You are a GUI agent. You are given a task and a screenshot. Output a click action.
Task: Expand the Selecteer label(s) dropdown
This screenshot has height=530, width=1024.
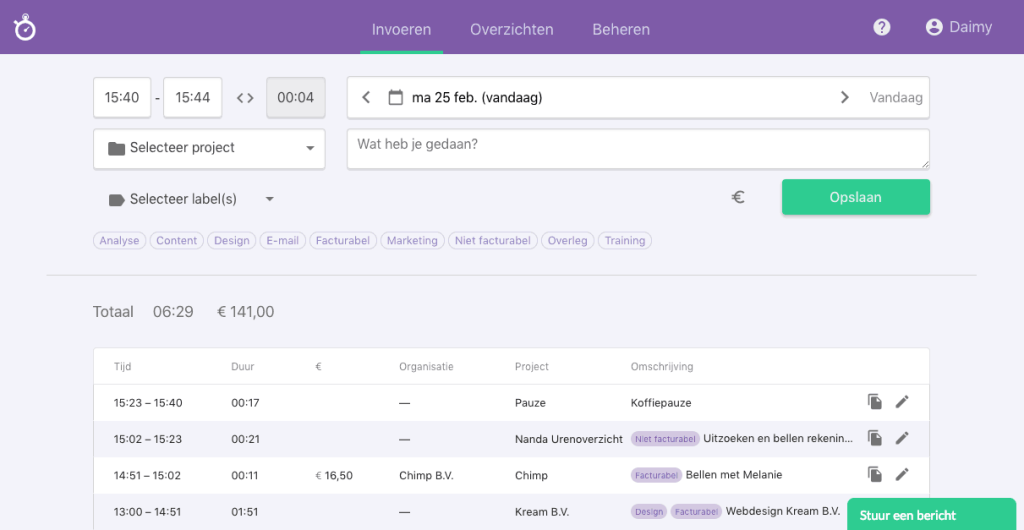pos(191,199)
